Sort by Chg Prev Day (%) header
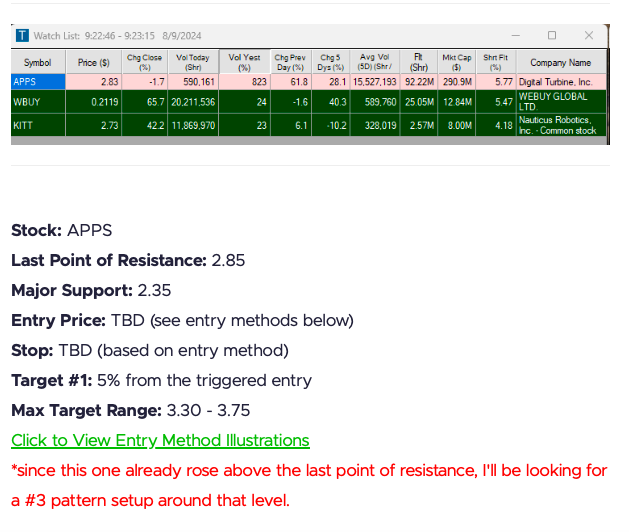The image size is (629, 532). point(290,63)
